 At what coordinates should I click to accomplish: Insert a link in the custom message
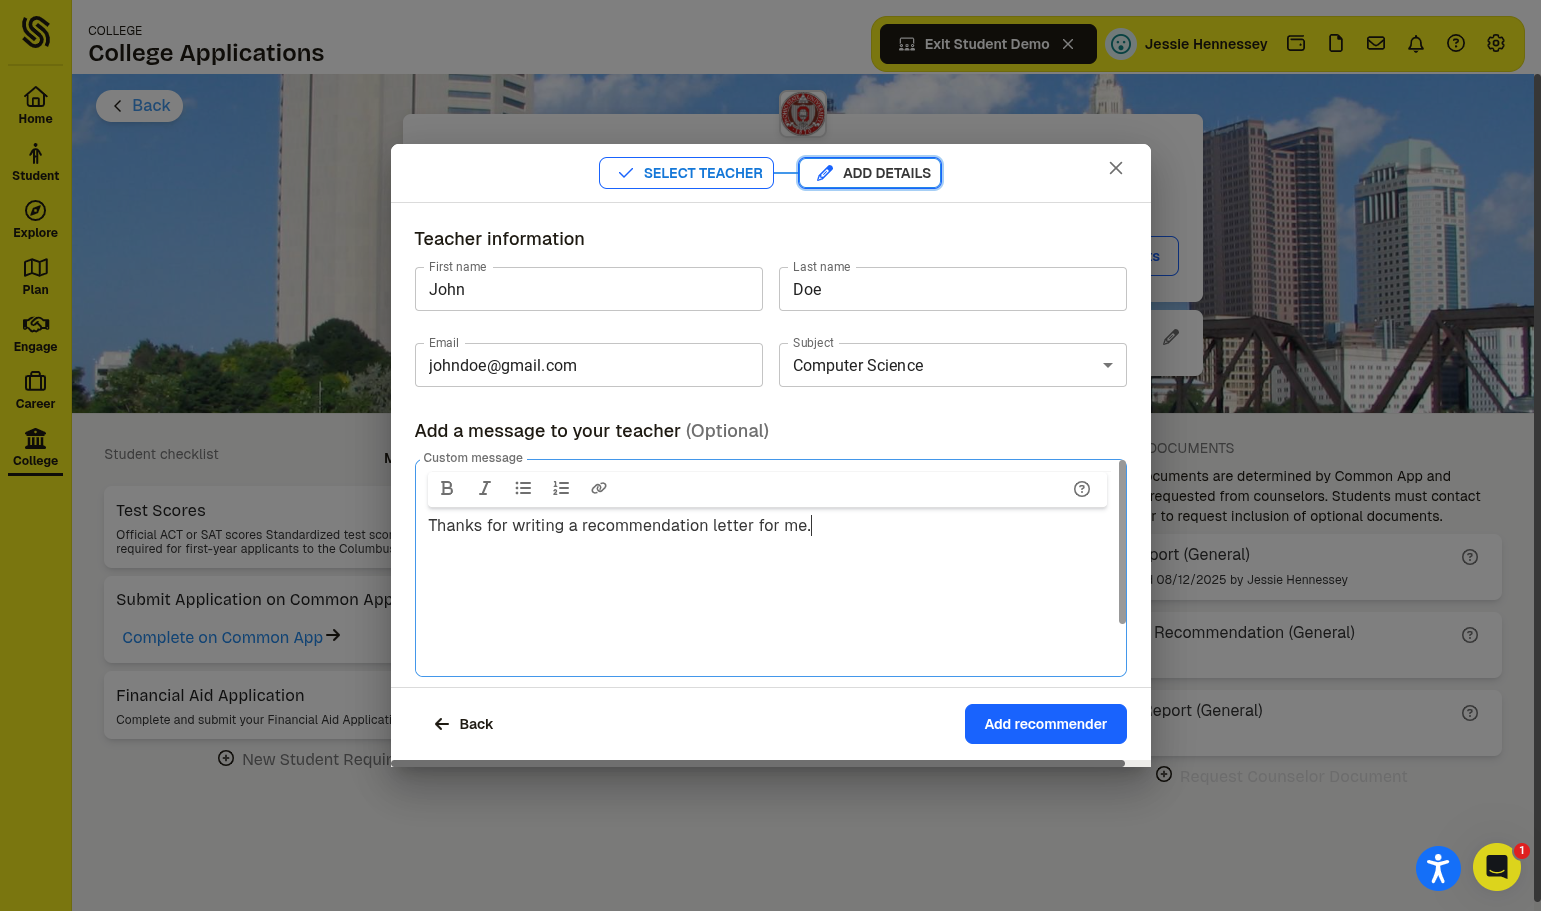pyautogui.click(x=599, y=488)
